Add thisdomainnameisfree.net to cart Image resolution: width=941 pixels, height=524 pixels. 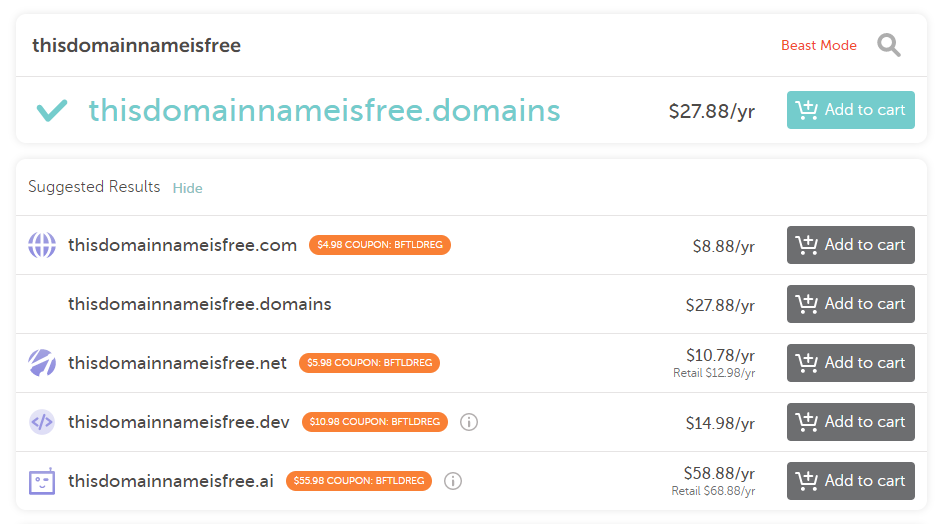tap(850, 363)
